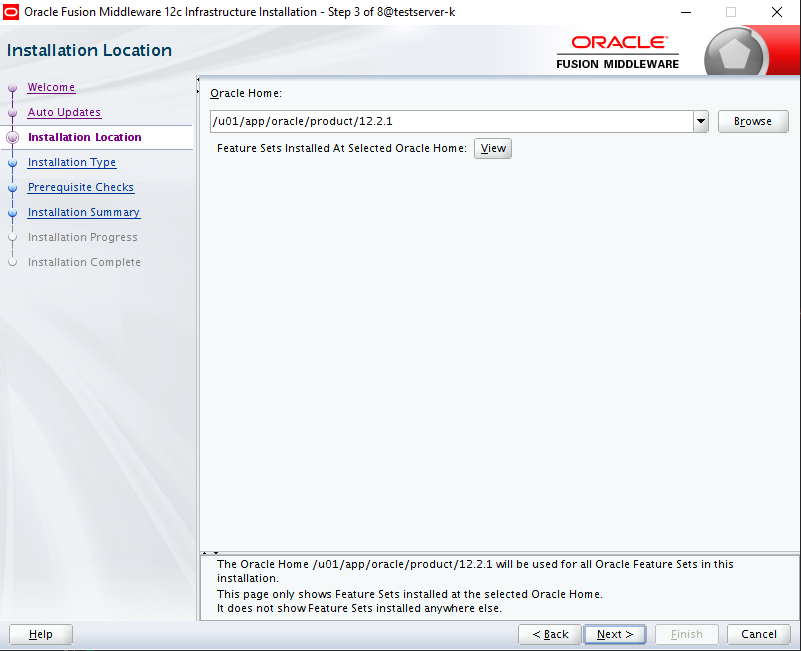Go to the Installation Summary step

84,213
